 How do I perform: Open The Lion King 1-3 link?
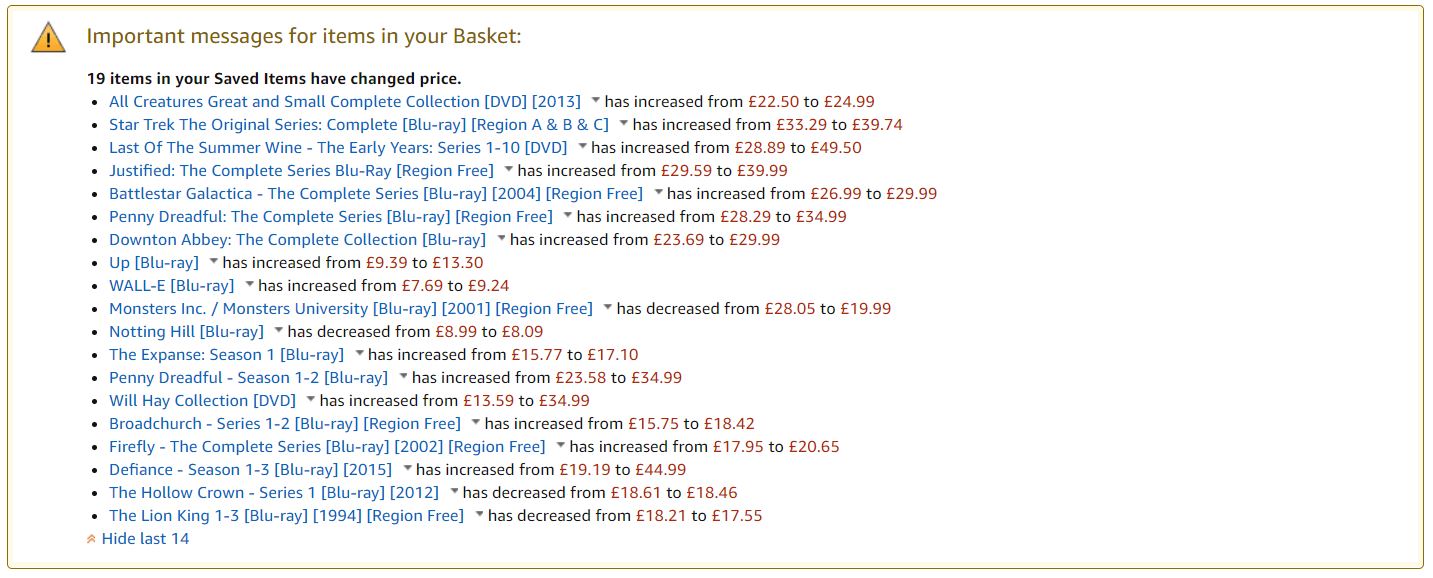pos(286,515)
